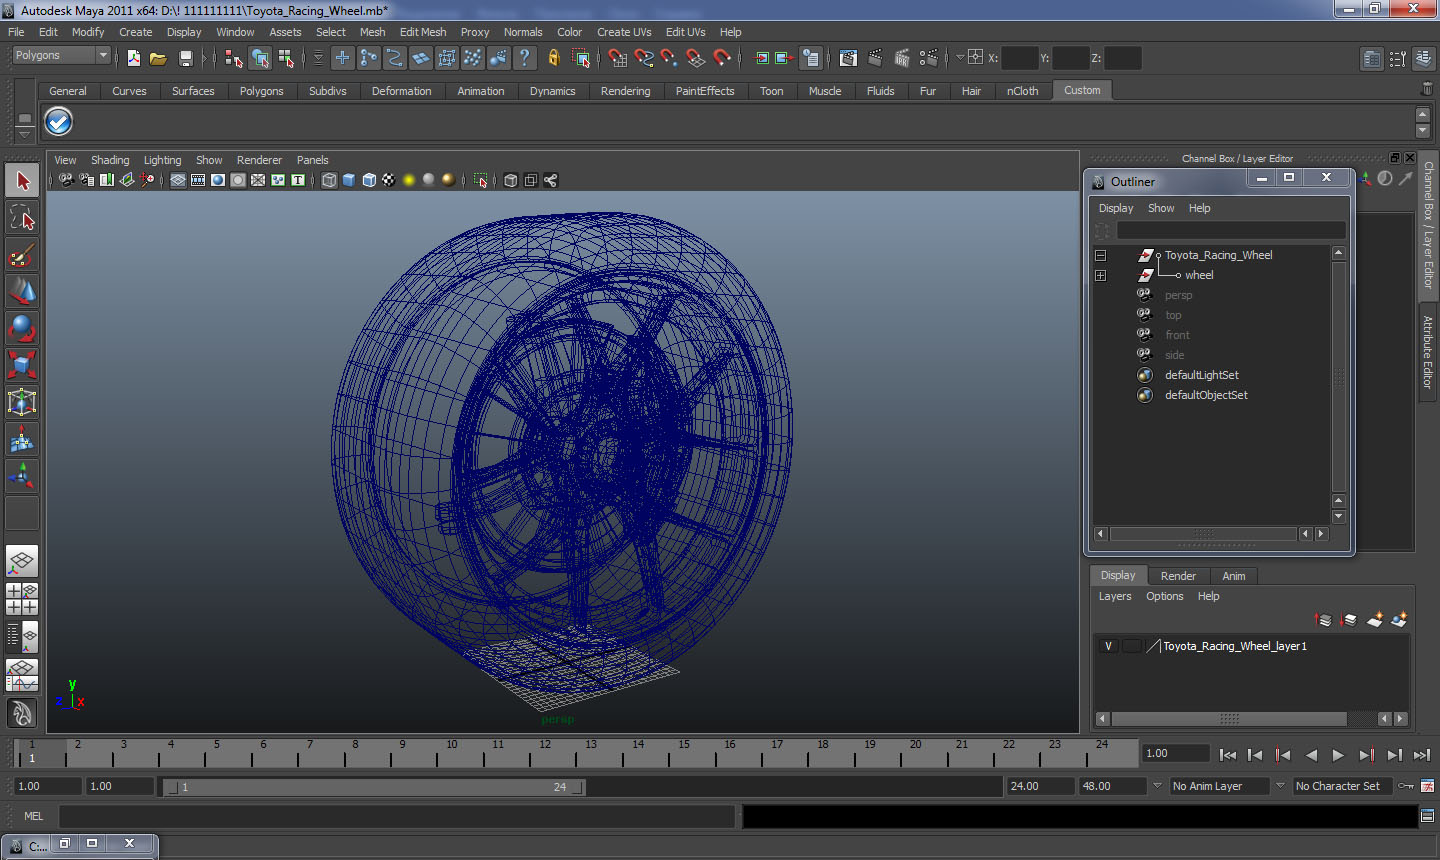Image resolution: width=1440 pixels, height=860 pixels.
Task: Toggle select by component type mode
Action: (x=286, y=58)
